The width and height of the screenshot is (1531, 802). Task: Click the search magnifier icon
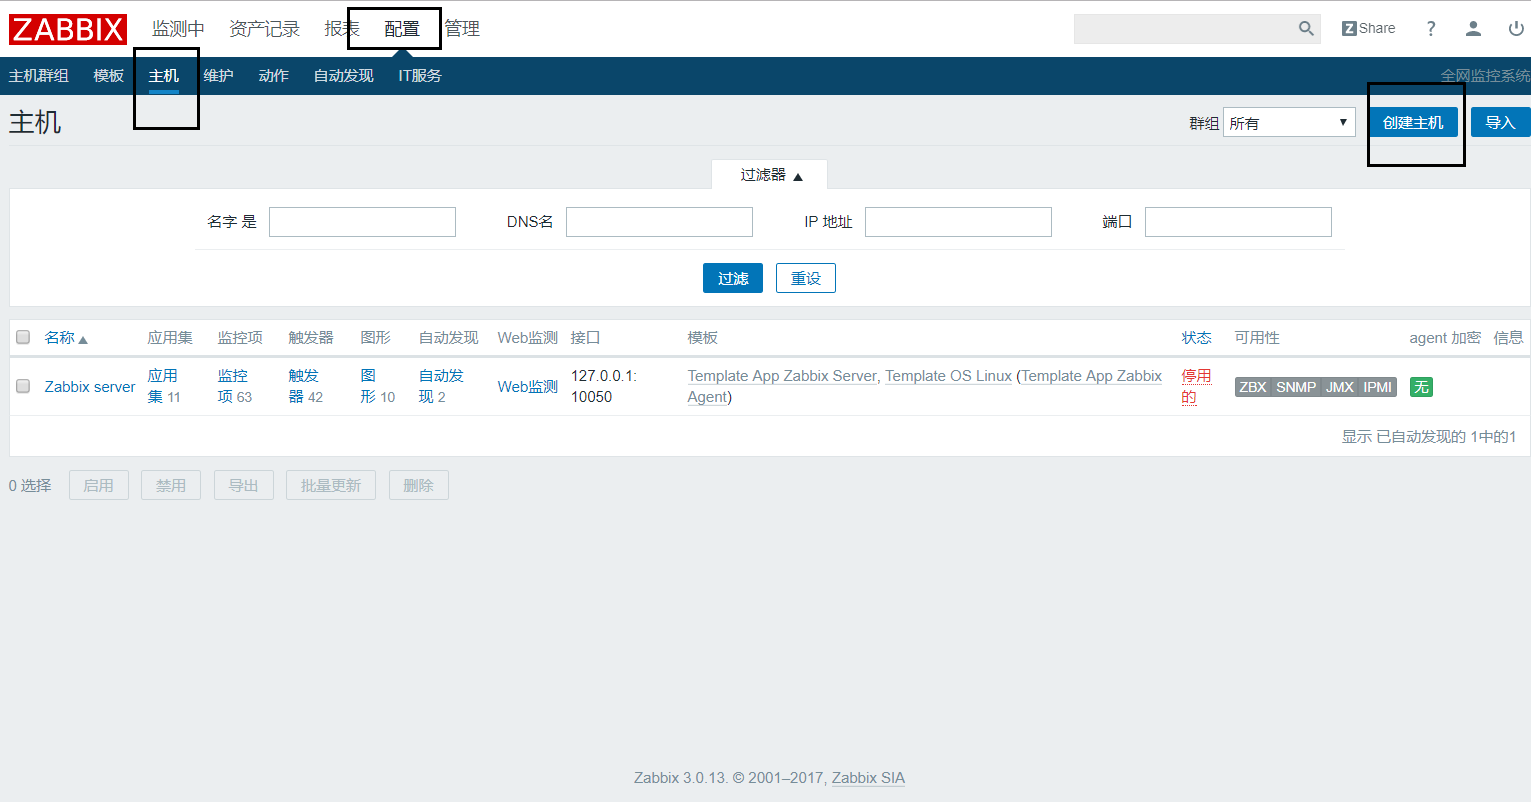coord(1306,29)
